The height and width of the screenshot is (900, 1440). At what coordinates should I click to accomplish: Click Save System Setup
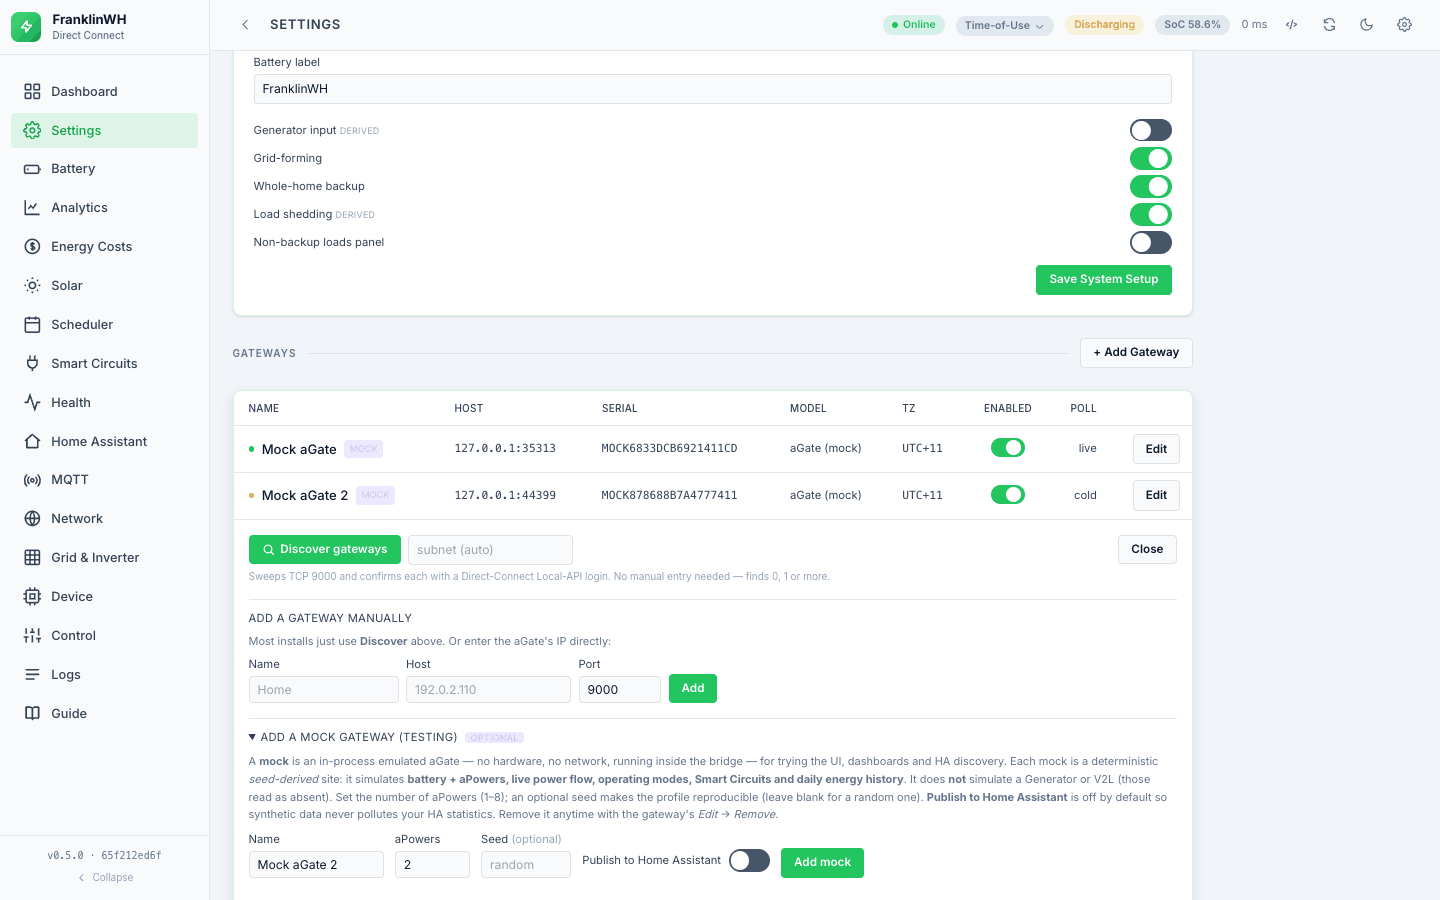point(1103,280)
